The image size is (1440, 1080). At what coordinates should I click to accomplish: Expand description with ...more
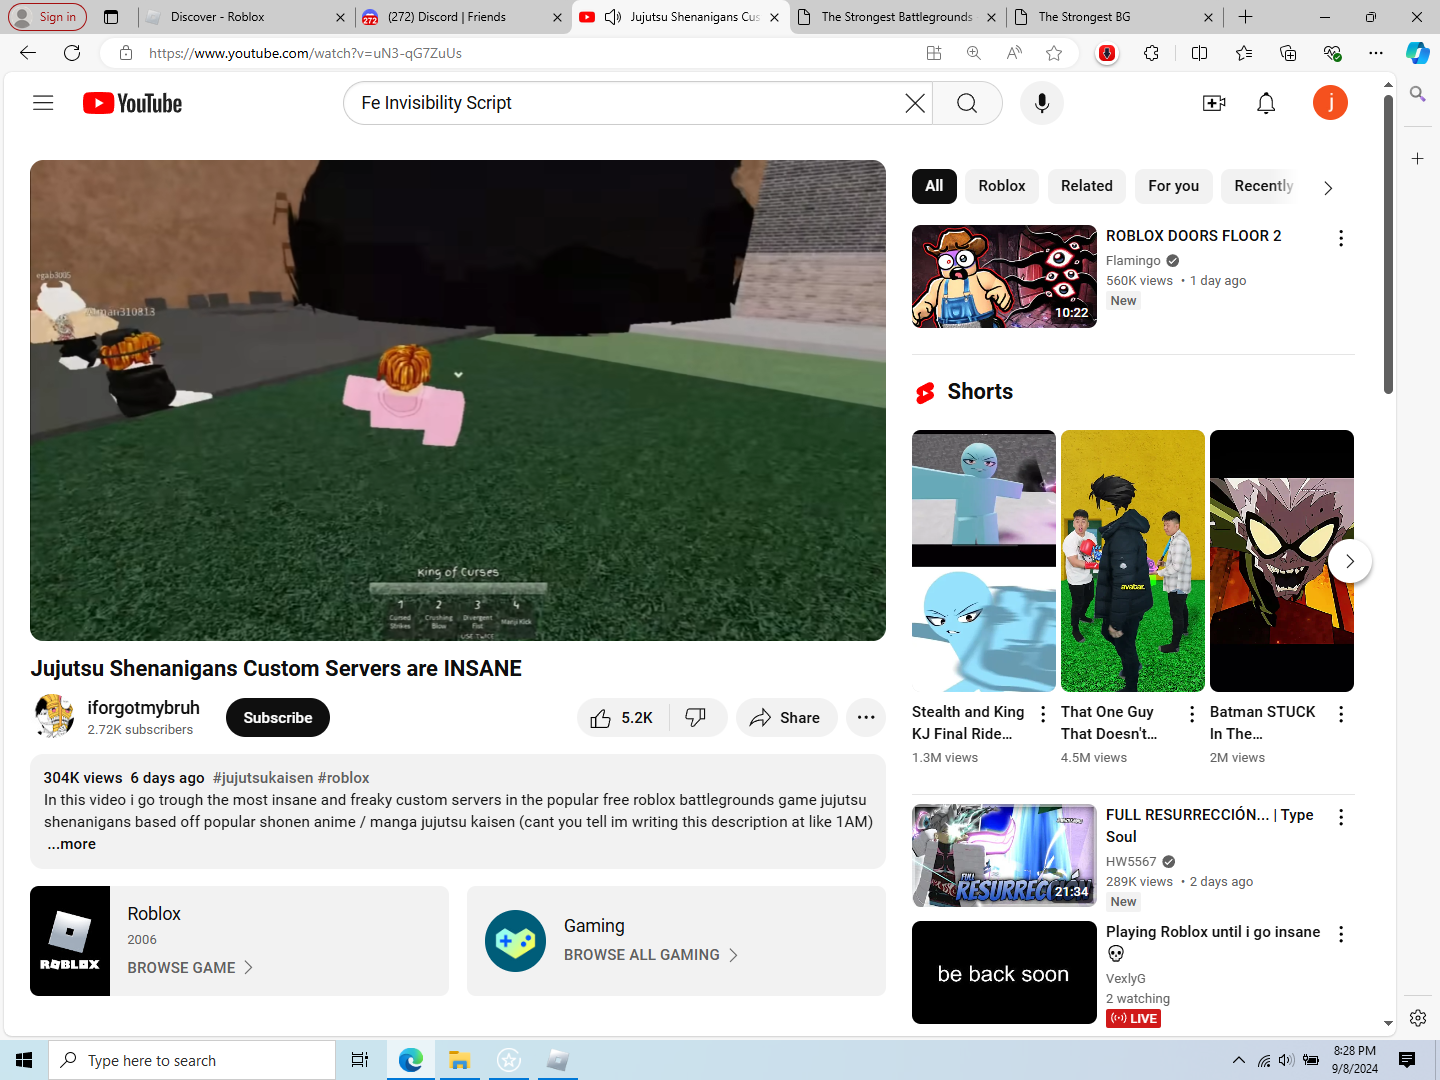71,844
